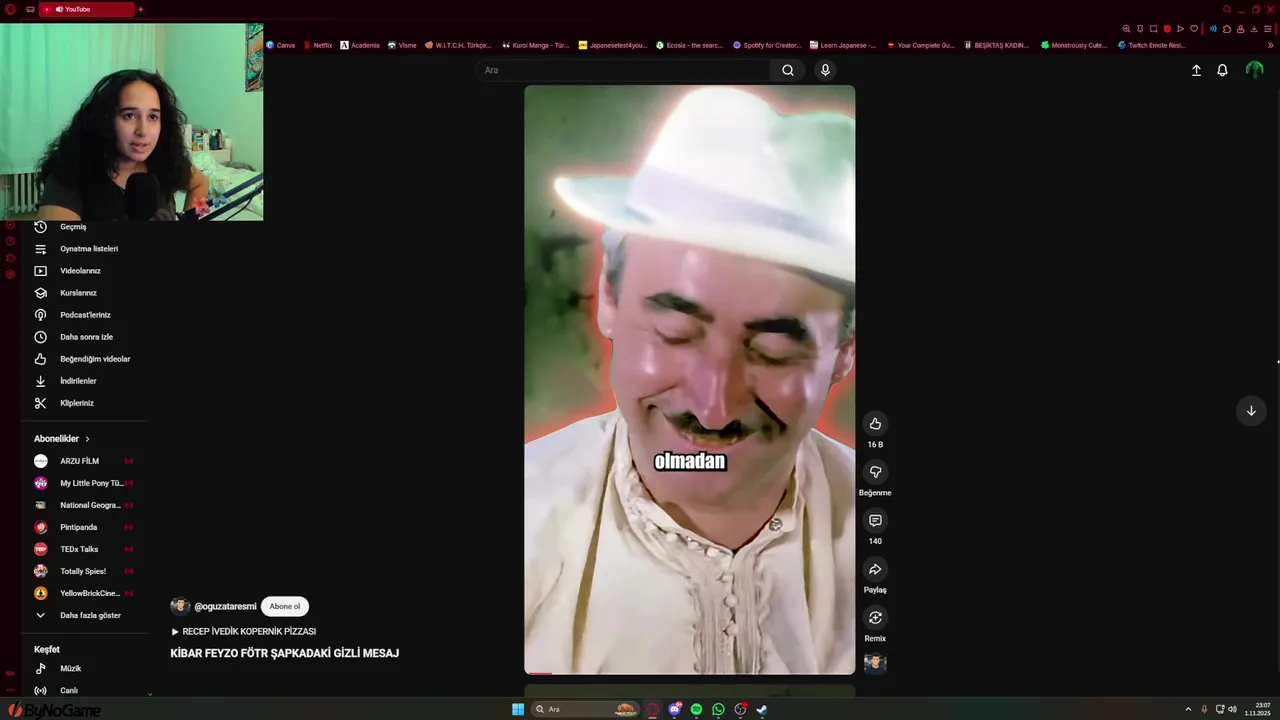This screenshot has width=1280, height=720.
Task: Open the comments showing 140
Action: pos(875,521)
